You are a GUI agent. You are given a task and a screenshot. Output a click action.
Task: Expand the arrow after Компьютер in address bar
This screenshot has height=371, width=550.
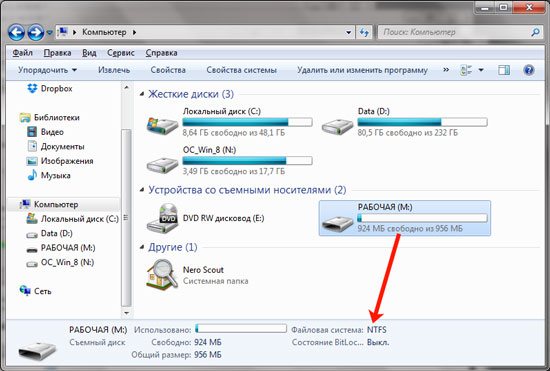pyautogui.click(x=134, y=32)
